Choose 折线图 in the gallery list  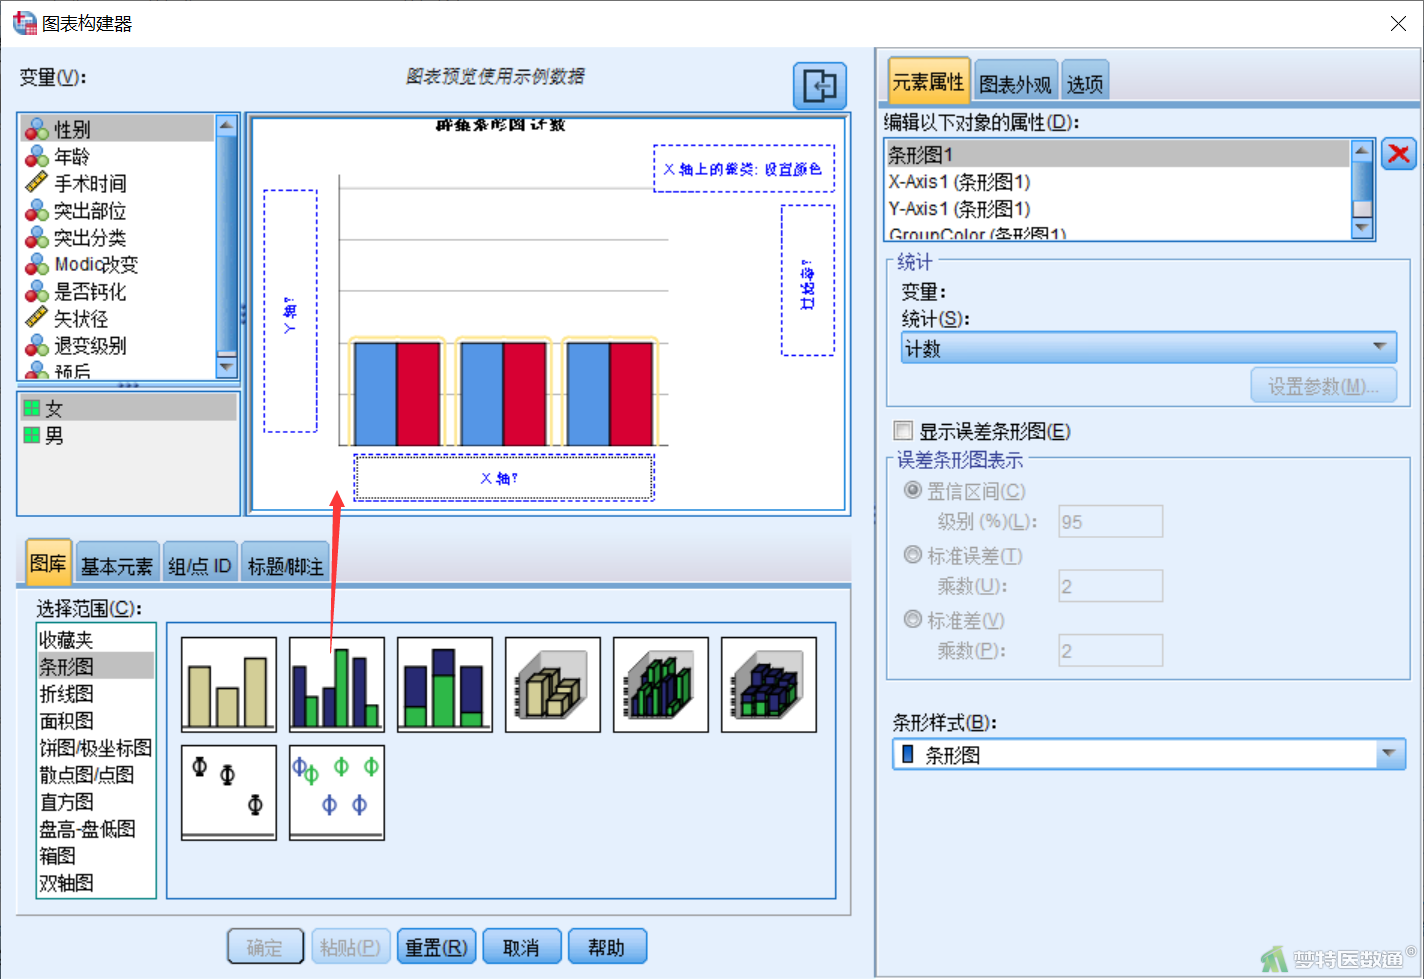(96, 693)
